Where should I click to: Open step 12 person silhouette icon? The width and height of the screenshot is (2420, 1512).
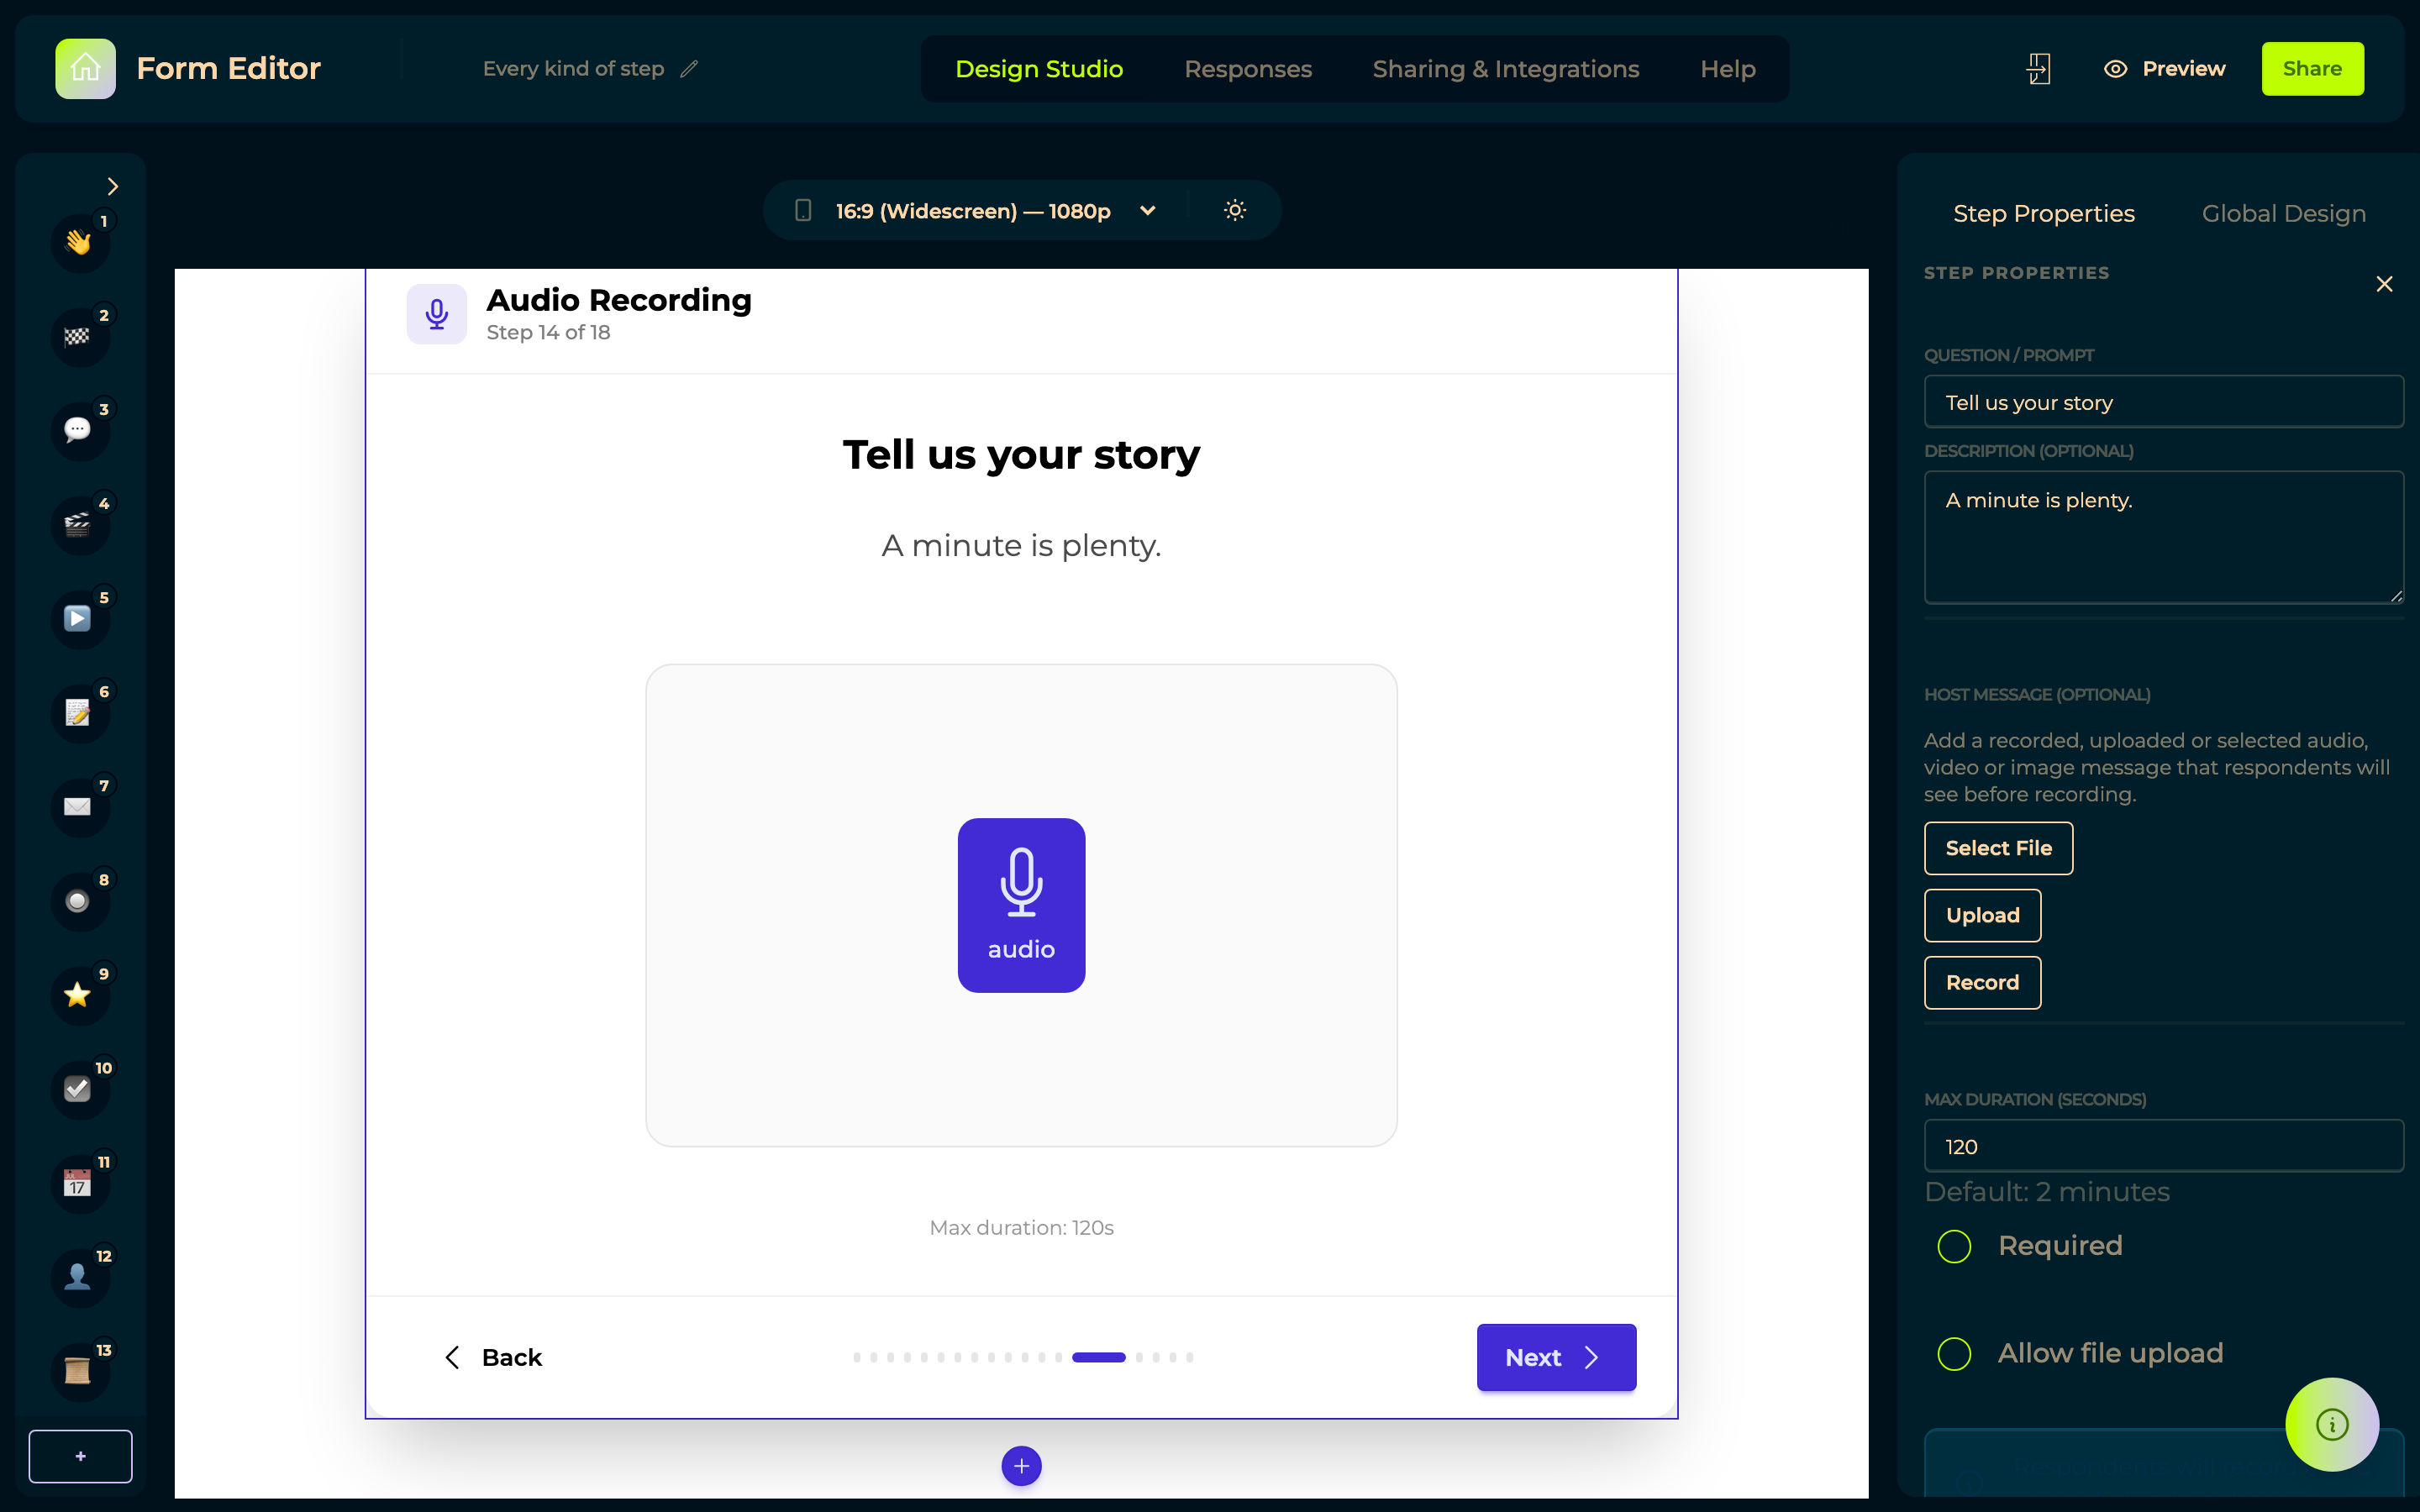(79, 1277)
